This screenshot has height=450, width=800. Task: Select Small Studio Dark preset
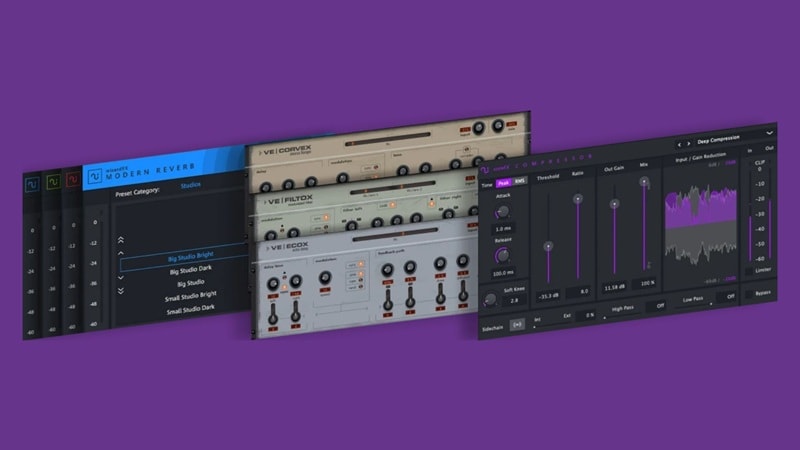pyautogui.click(x=190, y=309)
